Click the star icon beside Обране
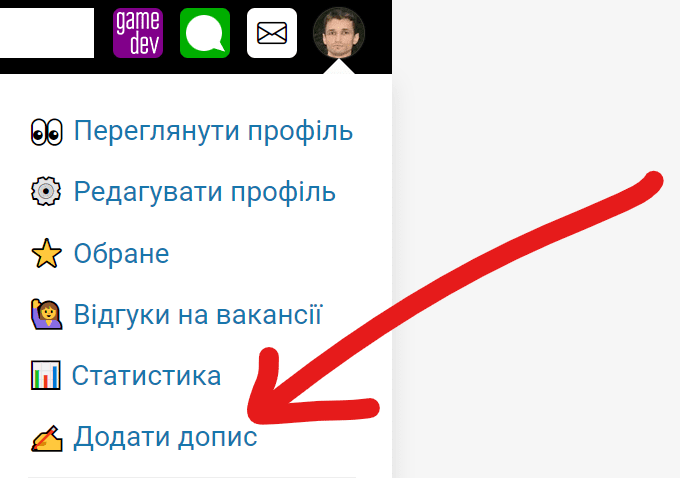 point(46,253)
